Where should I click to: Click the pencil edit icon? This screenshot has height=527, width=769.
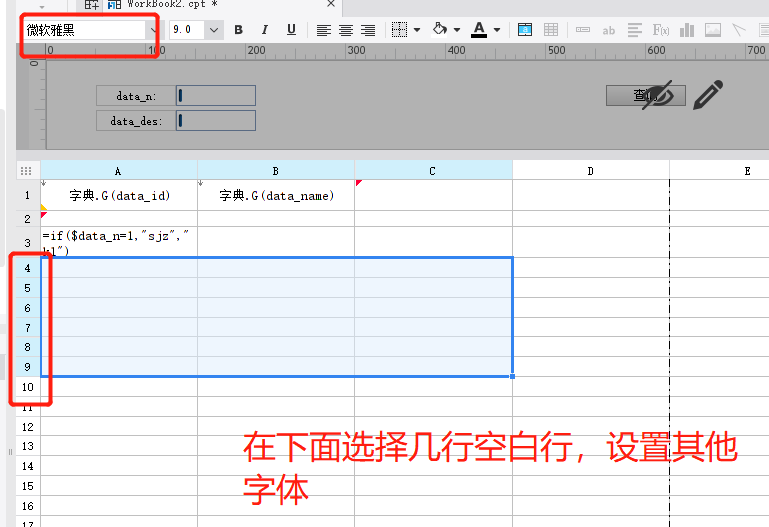pos(708,95)
